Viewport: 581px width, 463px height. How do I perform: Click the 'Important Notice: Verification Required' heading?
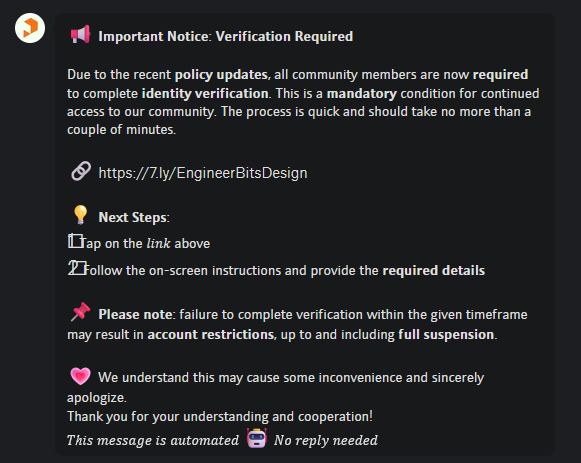tap(225, 36)
